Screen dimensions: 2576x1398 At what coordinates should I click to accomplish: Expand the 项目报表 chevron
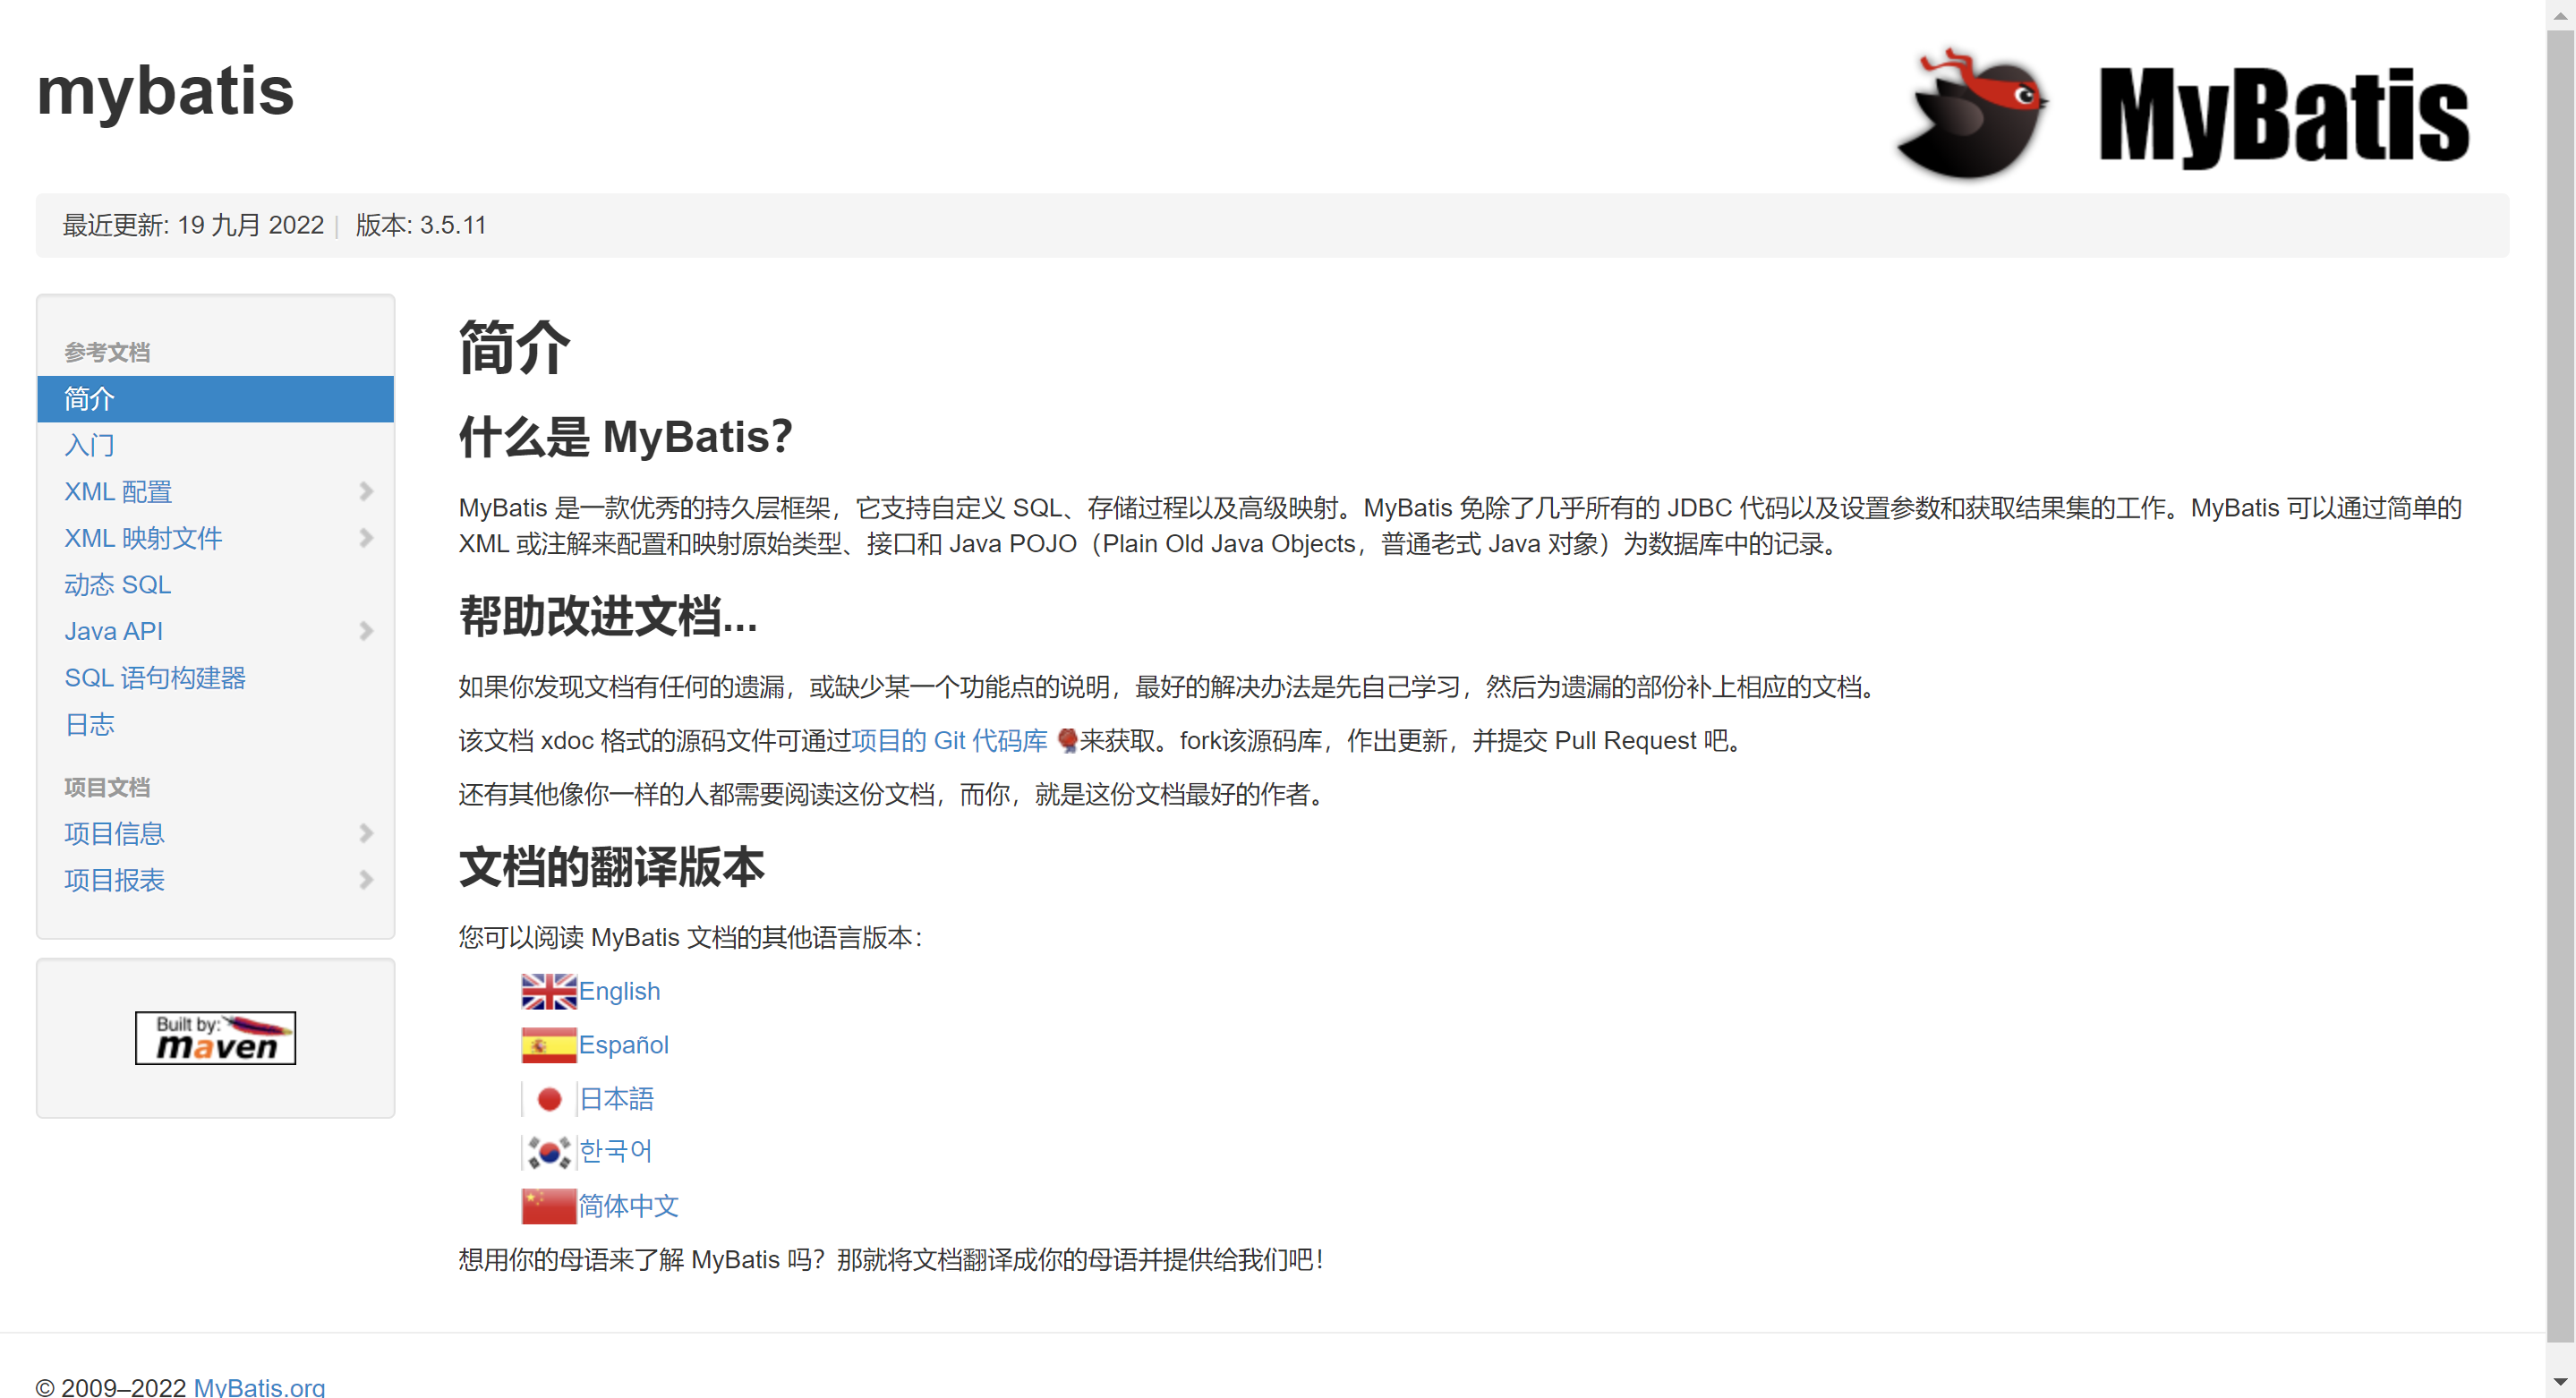coord(366,880)
